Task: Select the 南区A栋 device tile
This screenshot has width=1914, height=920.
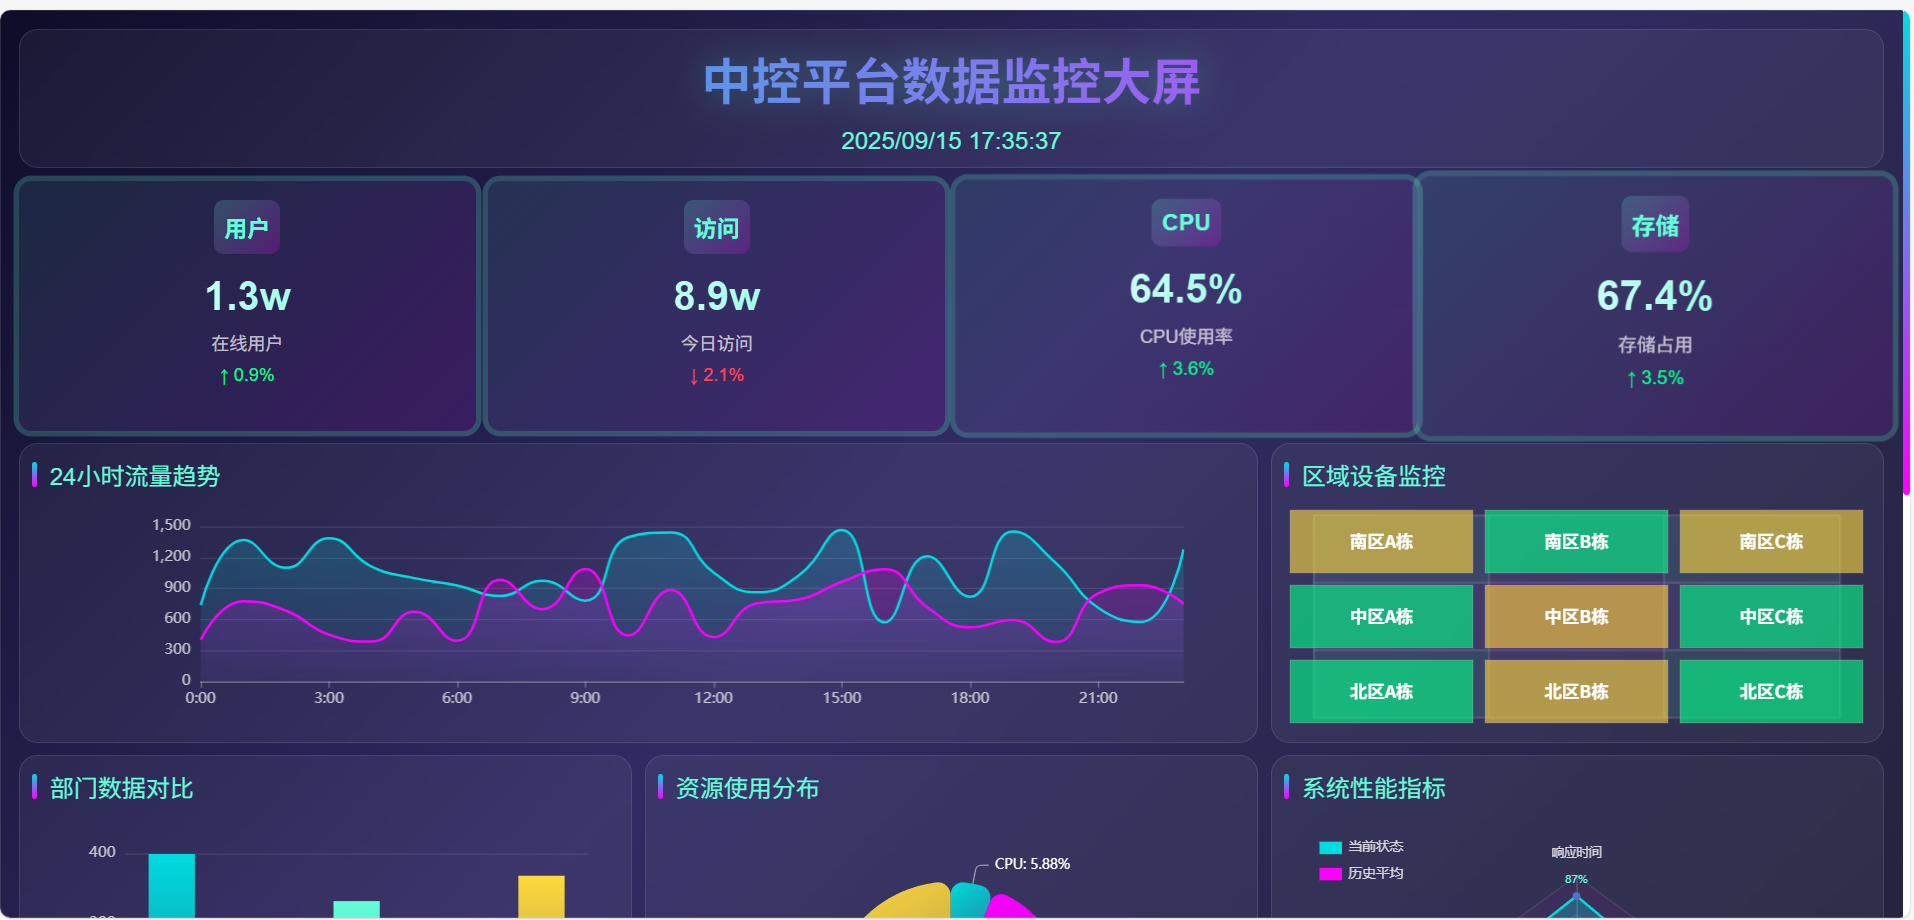Action: (x=1381, y=541)
